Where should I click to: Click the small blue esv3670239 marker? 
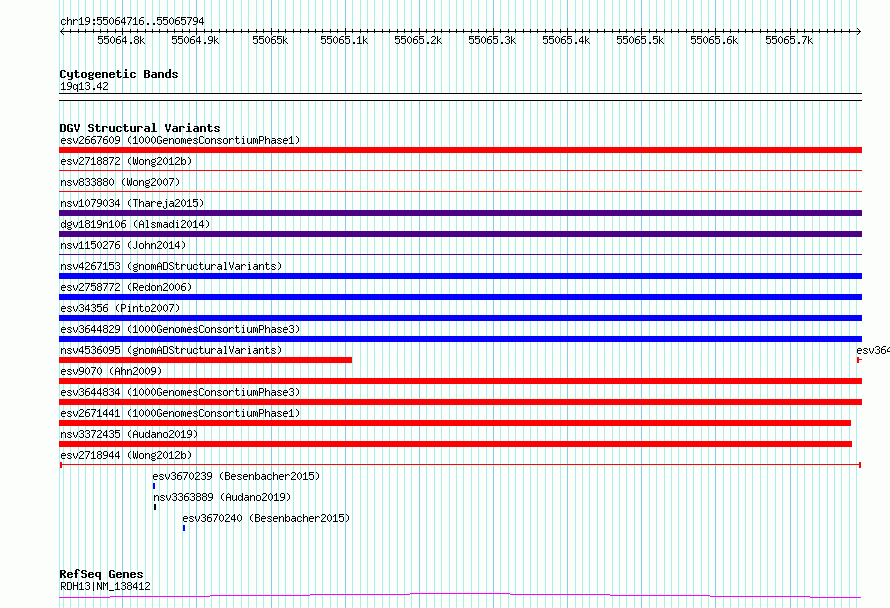154,486
